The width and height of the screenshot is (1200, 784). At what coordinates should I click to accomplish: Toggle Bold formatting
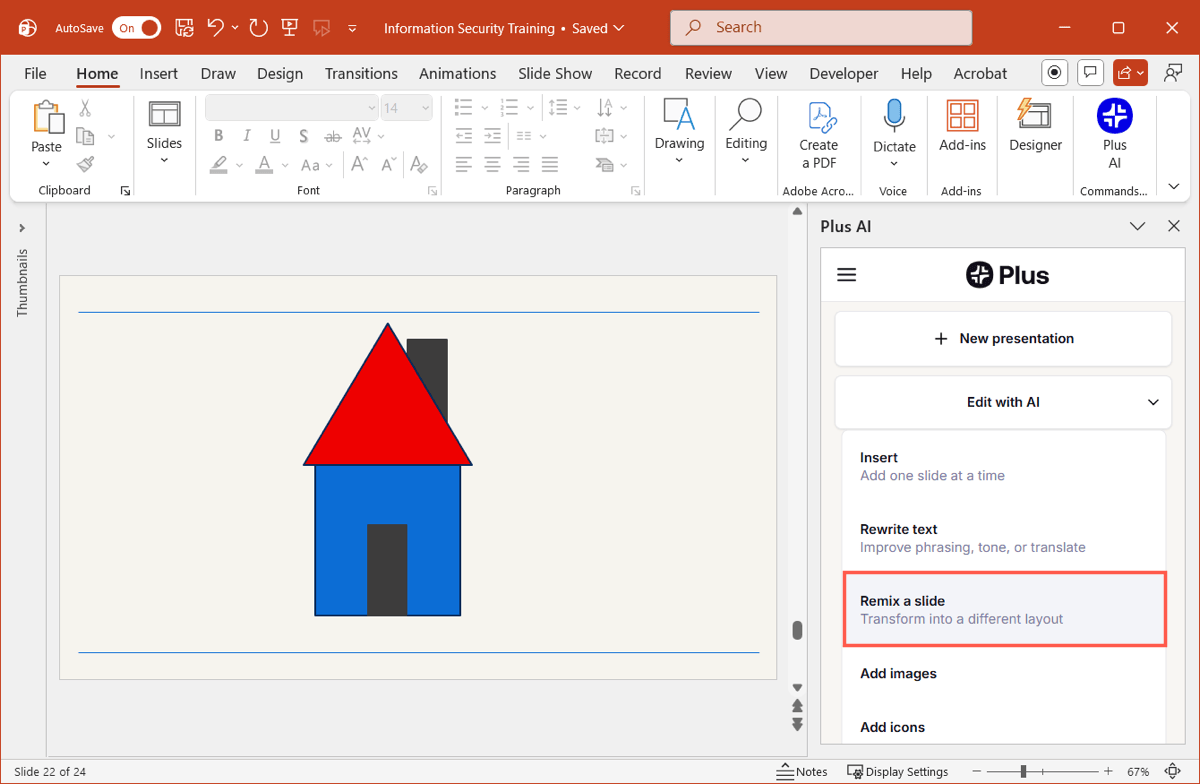pyautogui.click(x=219, y=137)
